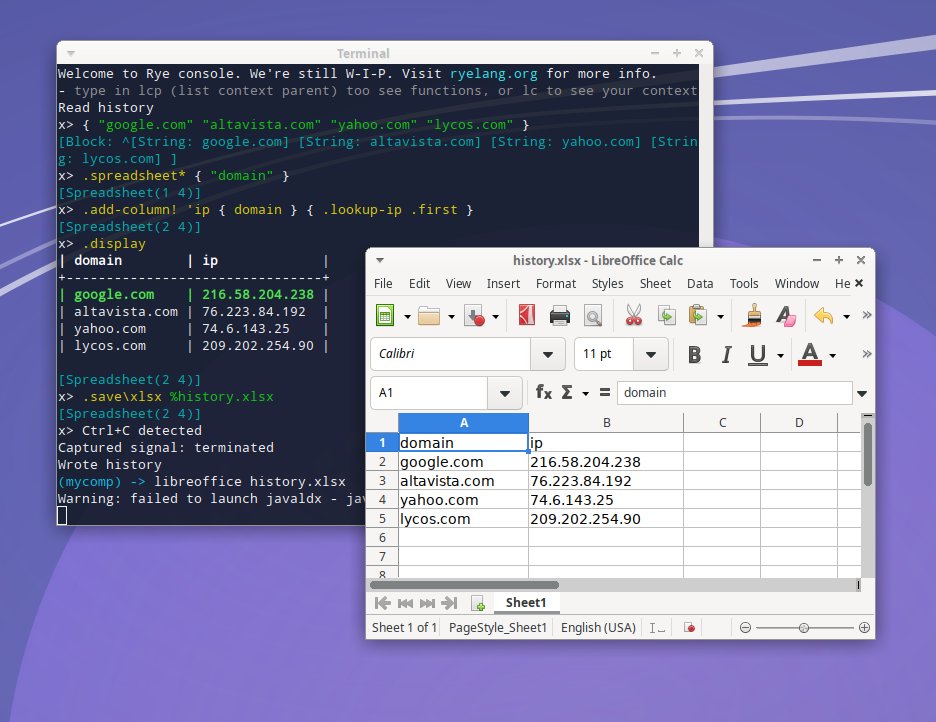Open the Data menu
The image size is (936, 722).
(x=700, y=283)
